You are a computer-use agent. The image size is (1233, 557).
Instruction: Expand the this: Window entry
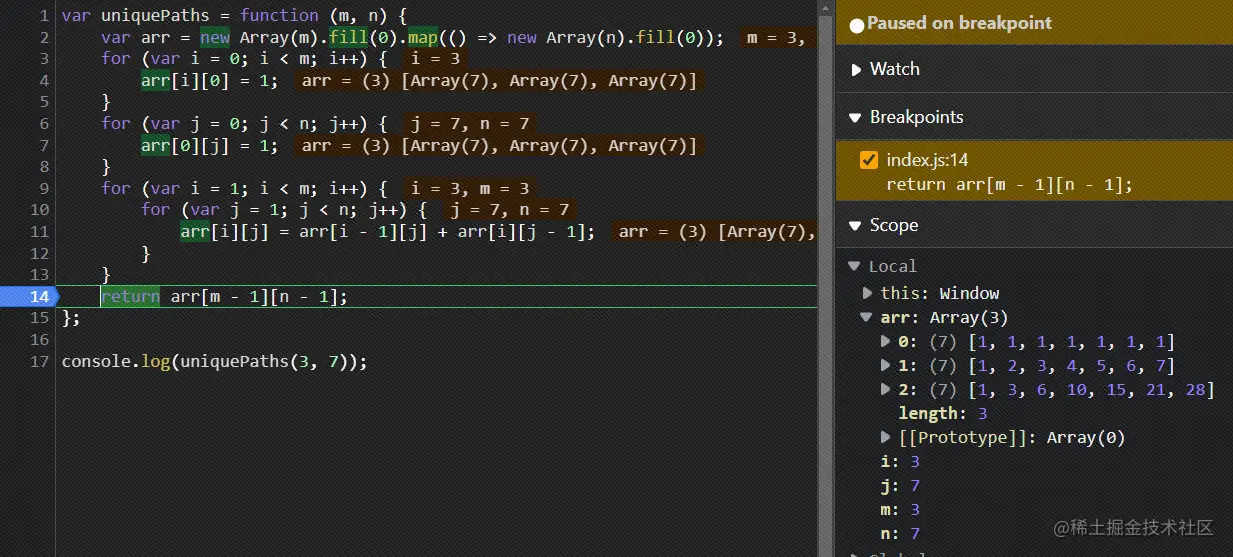click(x=868, y=293)
